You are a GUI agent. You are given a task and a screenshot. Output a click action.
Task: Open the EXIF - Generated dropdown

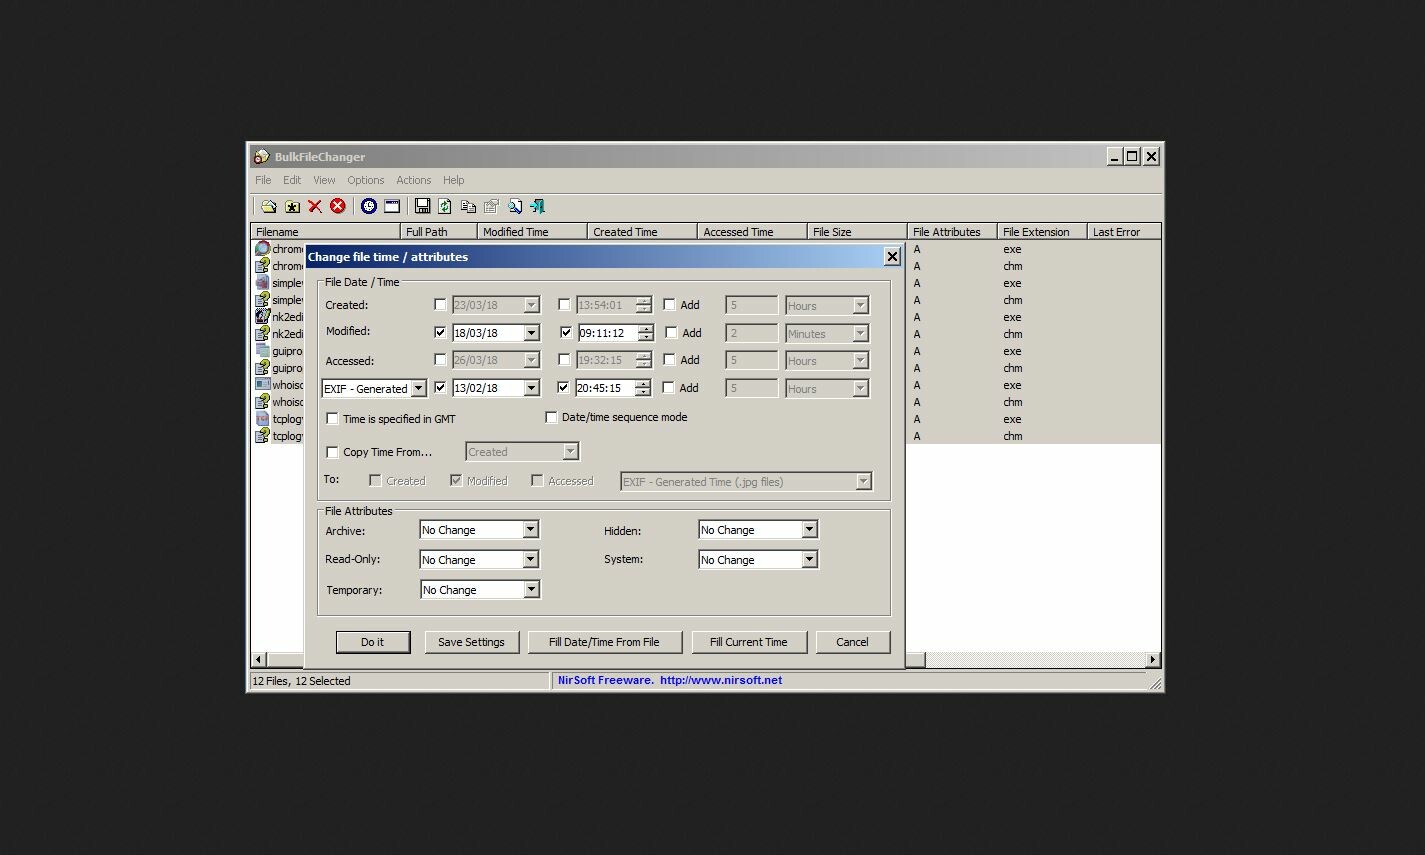coord(418,388)
